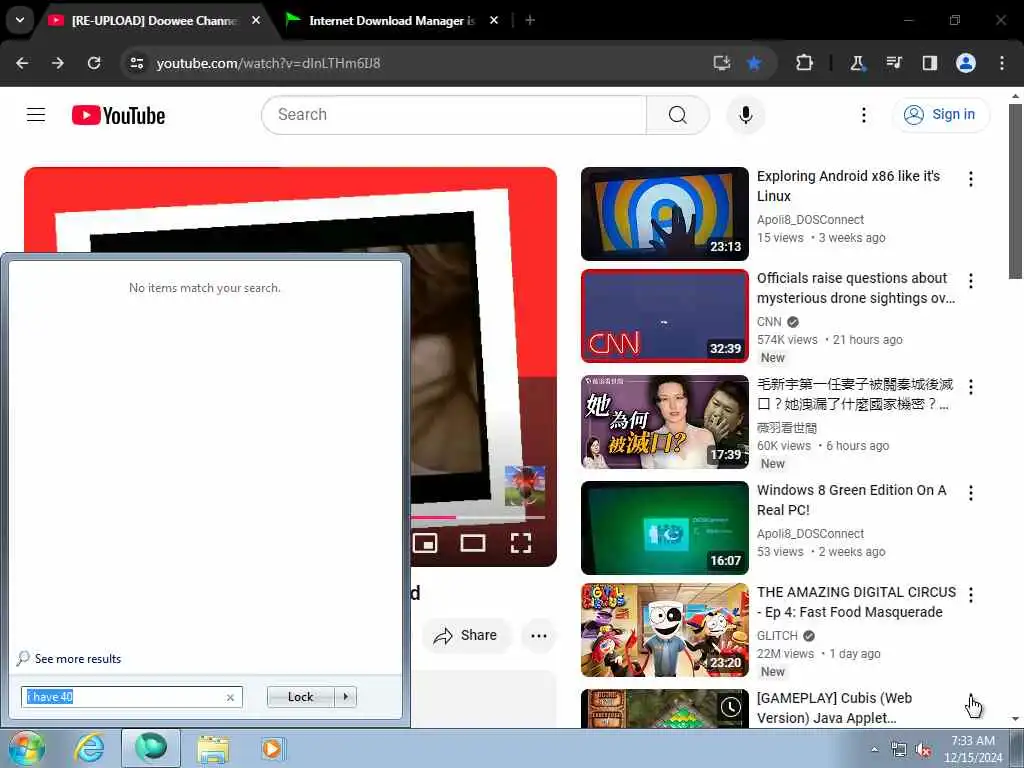This screenshot has width=1024, height=768.
Task: Select the youtube.com URL in address bar
Action: [x=268, y=63]
